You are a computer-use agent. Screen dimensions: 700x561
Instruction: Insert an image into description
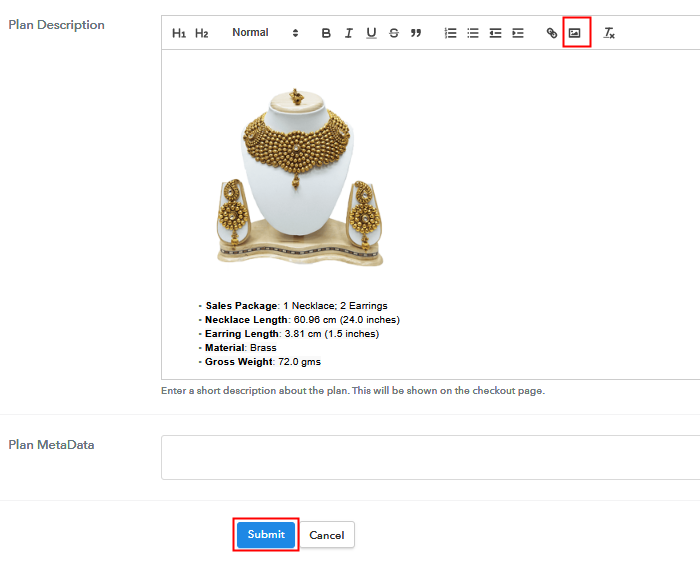click(x=575, y=33)
